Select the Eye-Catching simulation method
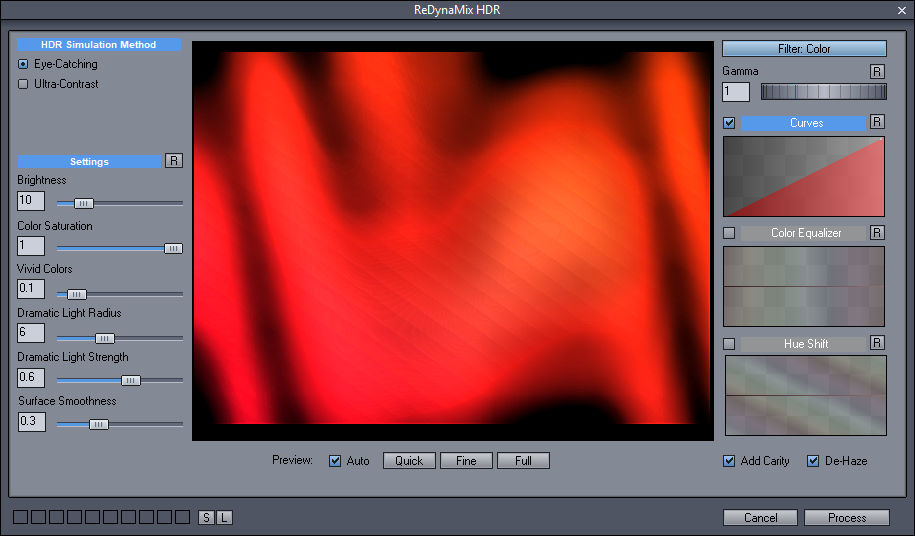Viewport: 915px width, 536px height. tap(23, 64)
